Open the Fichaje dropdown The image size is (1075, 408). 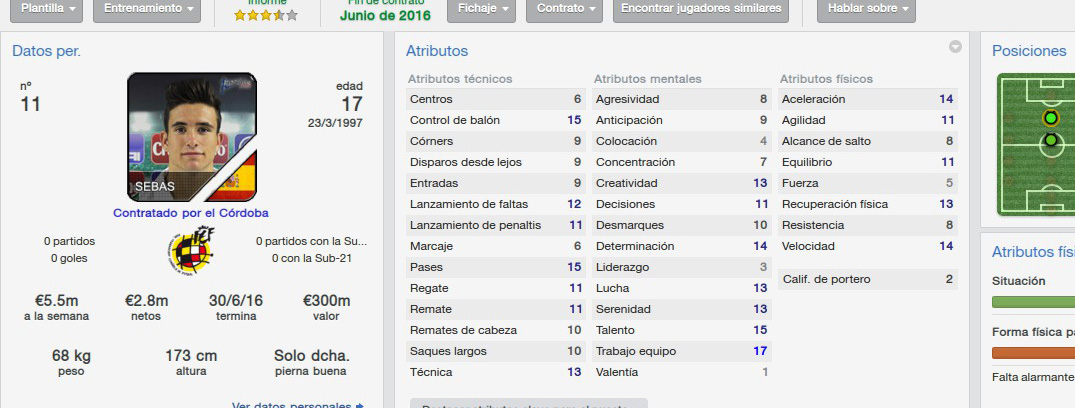click(481, 9)
